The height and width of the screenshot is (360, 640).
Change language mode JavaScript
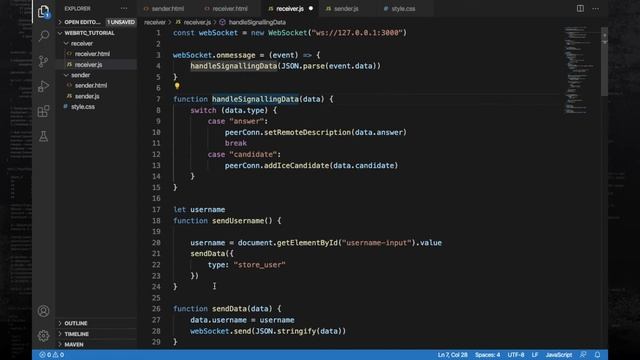click(559, 355)
